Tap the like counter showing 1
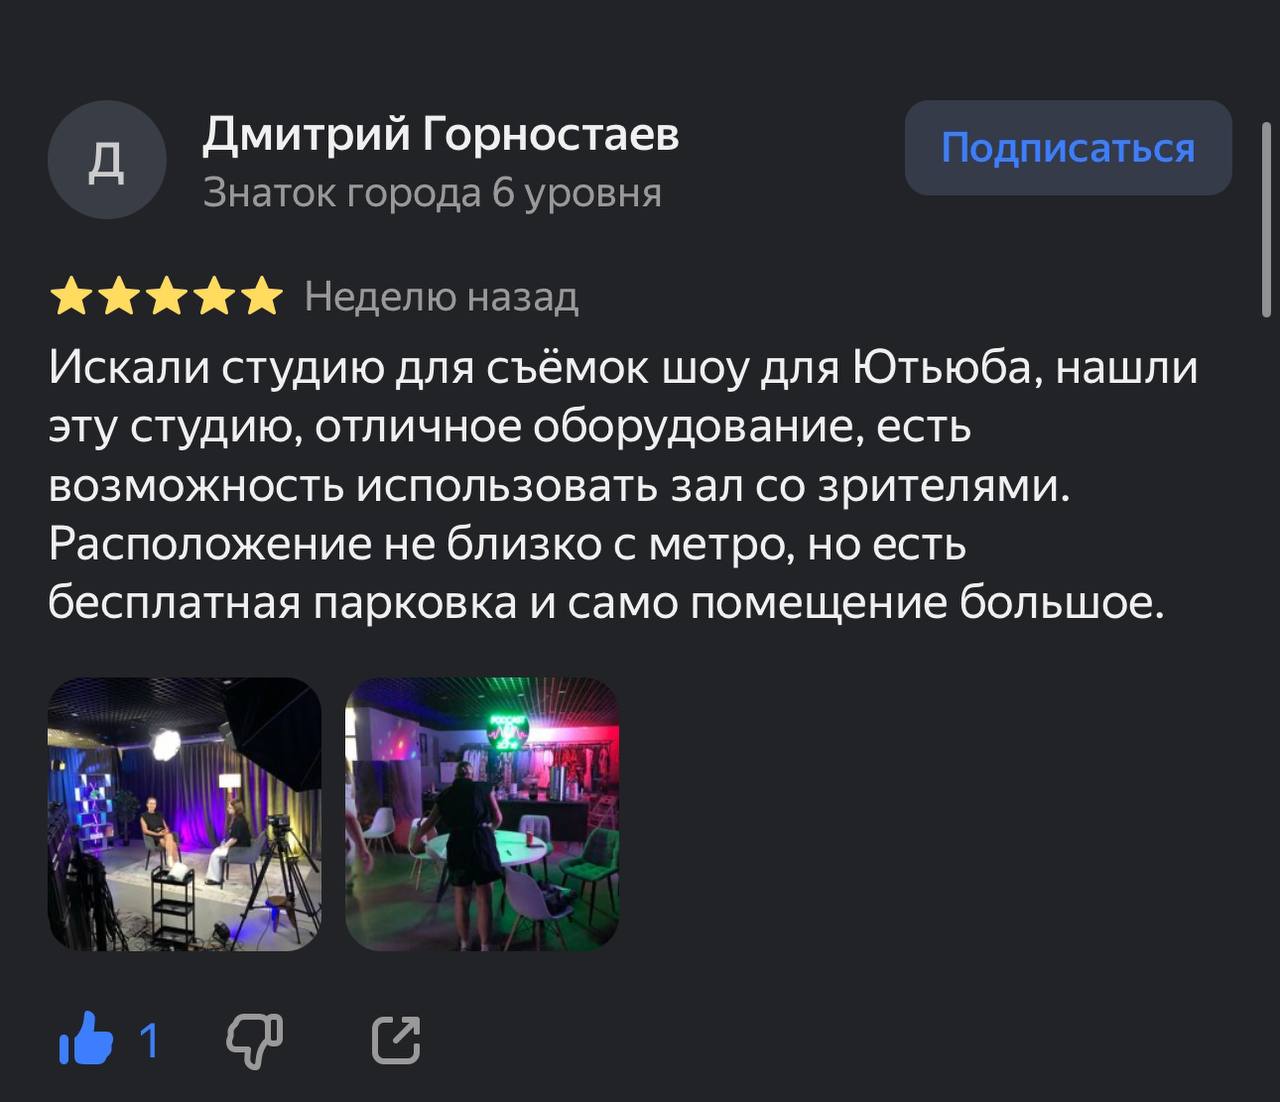Screen dimensions: 1280x1102 (149, 1041)
